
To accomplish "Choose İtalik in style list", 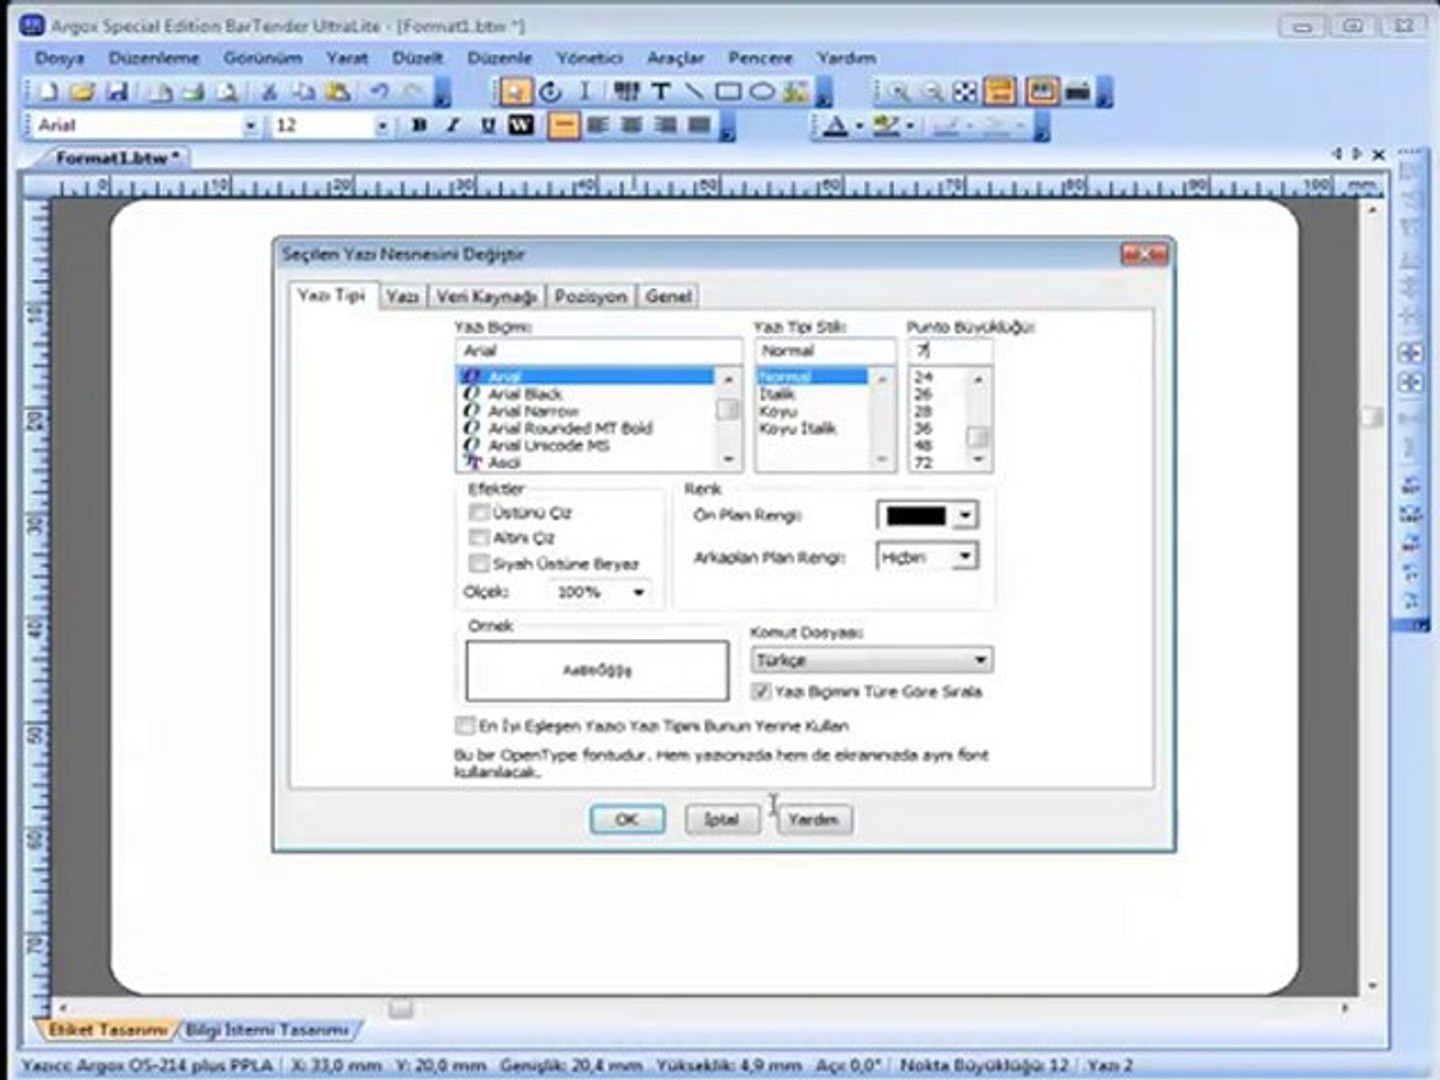I will pyautogui.click(x=777, y=394).
